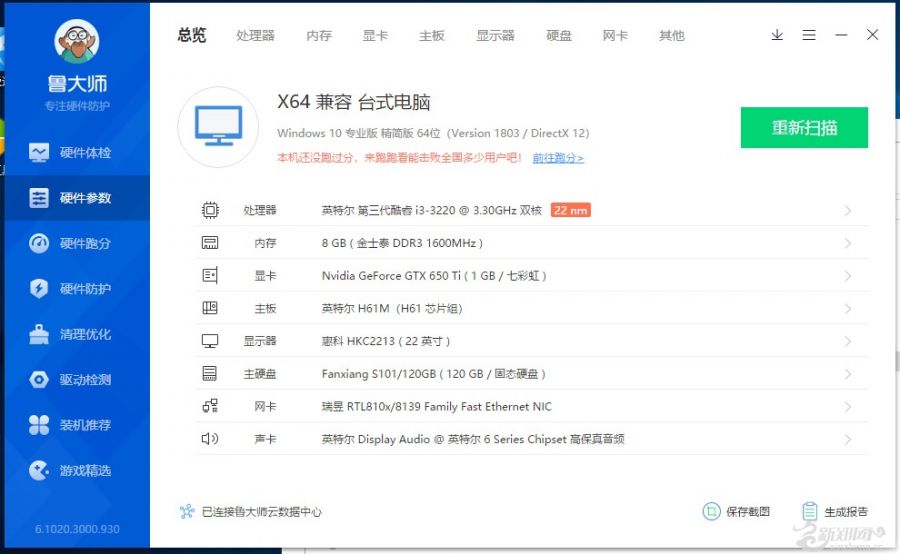
Task: Switch to the 总览 overview tab
Action: click(192, 35)
